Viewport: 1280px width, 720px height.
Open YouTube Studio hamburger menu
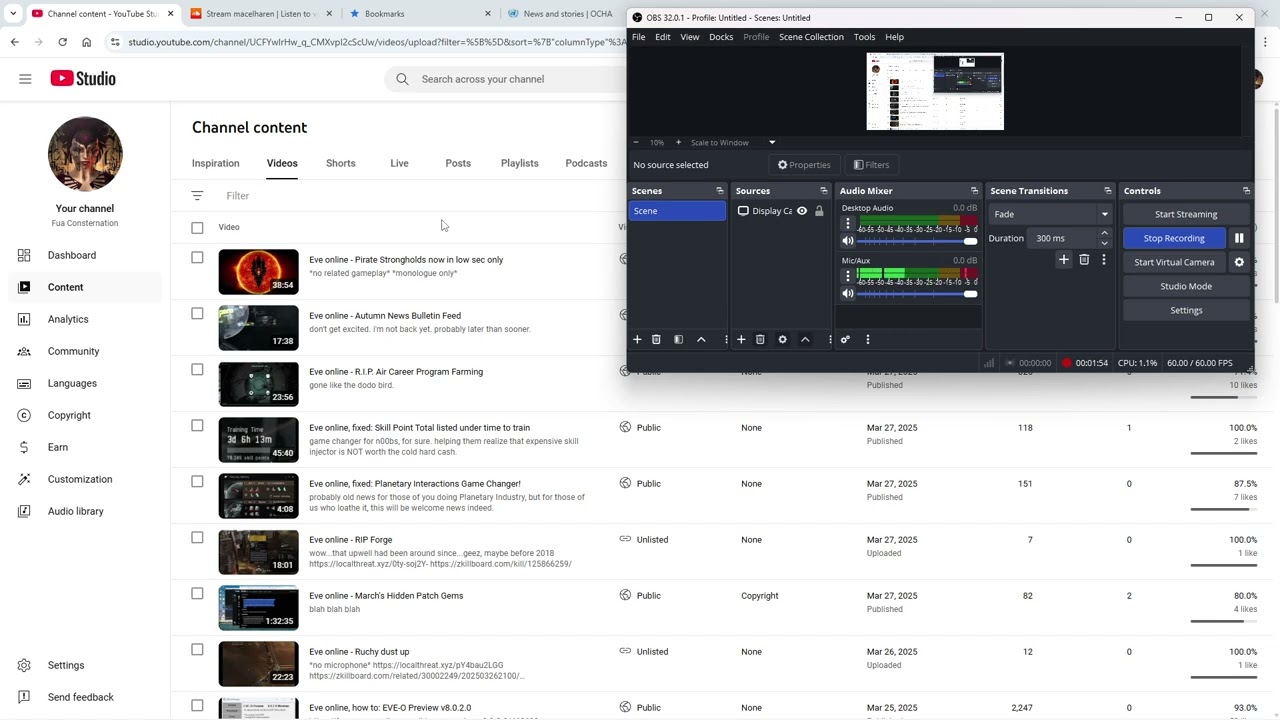pos(25,79)
